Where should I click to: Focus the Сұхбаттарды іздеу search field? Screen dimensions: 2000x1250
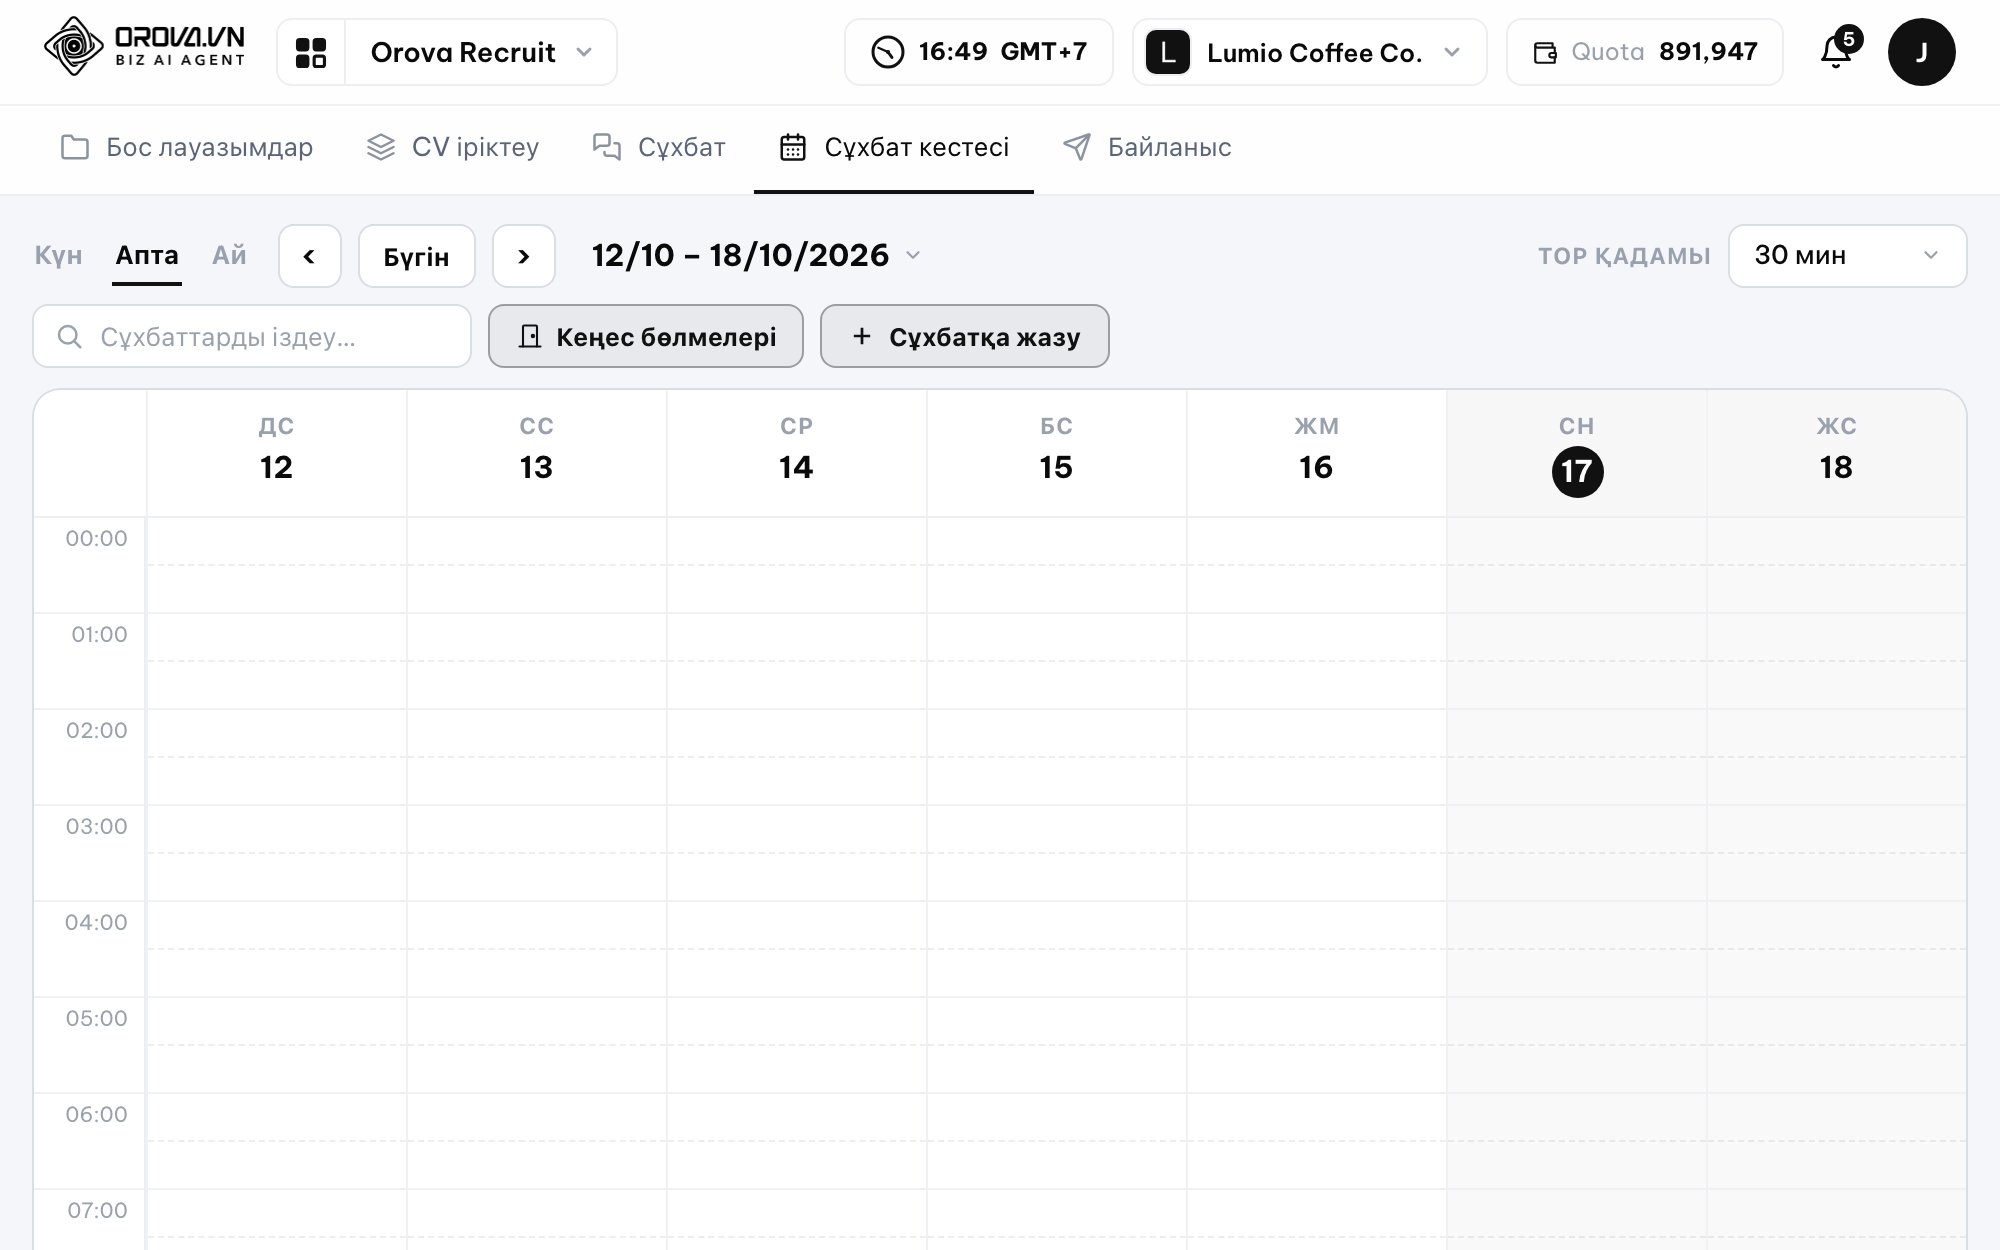tap(252, 336)
